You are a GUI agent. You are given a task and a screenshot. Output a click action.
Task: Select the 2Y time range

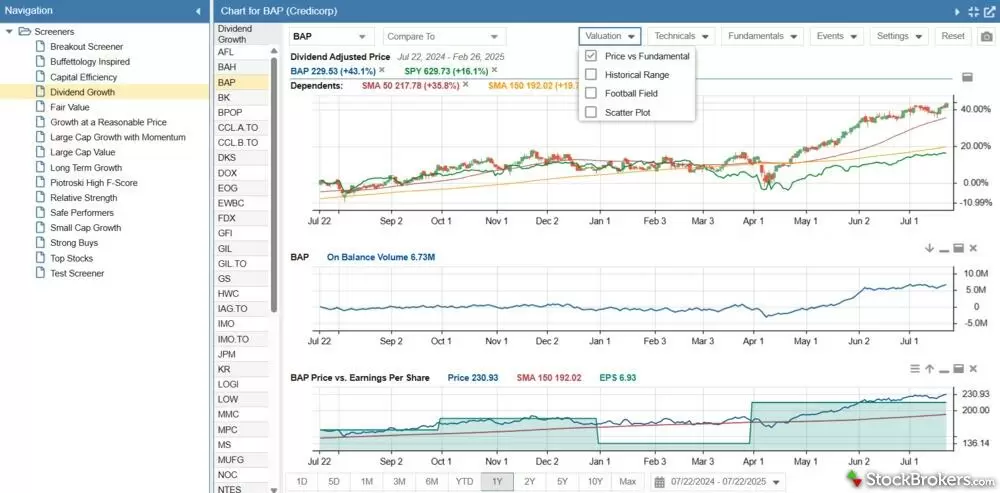[x=529, y=482]
